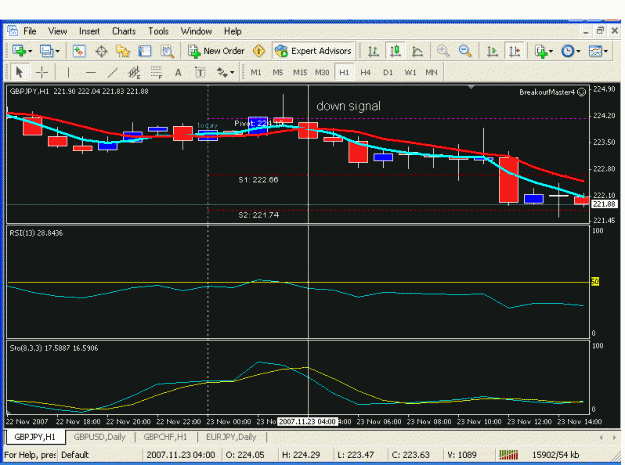
Task: Switch to M15 timeframe
Action: tap(300, 73)
